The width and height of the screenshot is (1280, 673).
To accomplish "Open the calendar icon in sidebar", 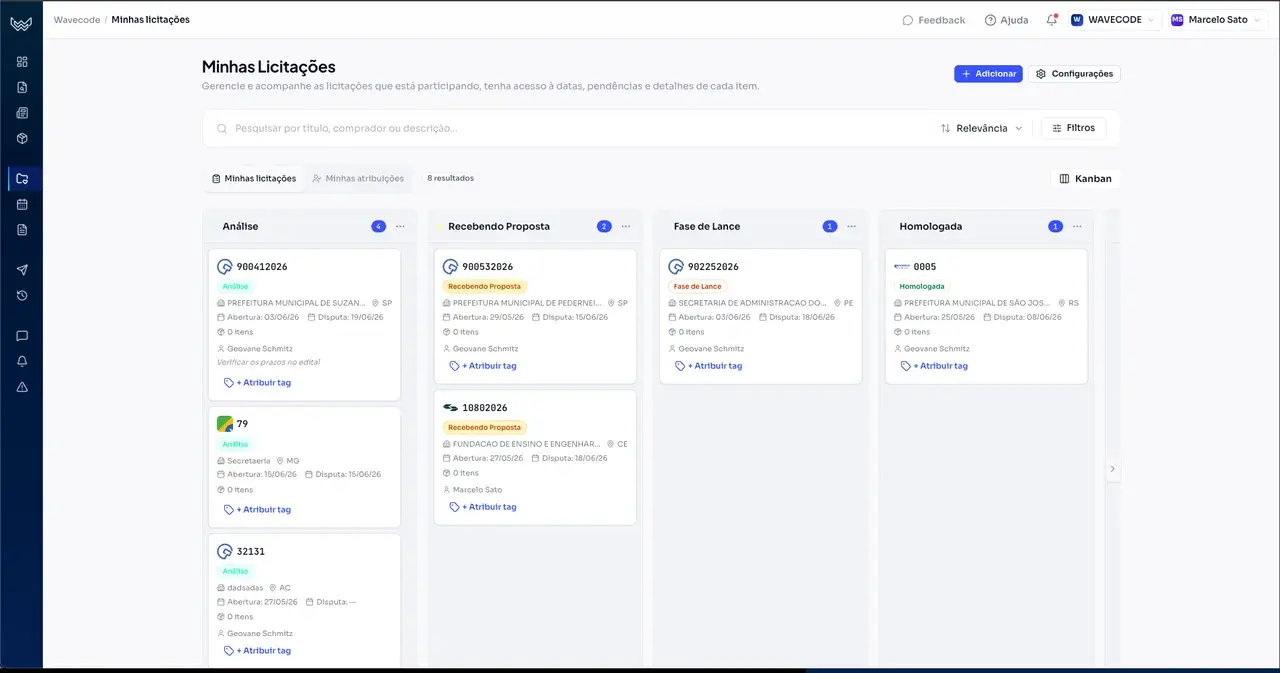I will click(x=22, y=204).
